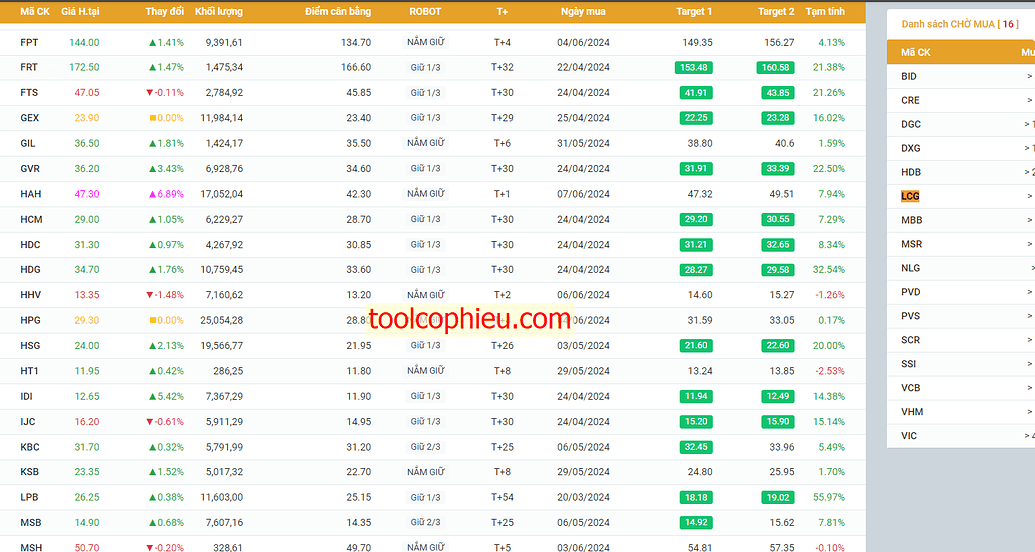The width and height of the screenshot is (1035, 552).
Task: Click the magenta ceiling arrow in HAH row
Action: pyautogui.click(x=152, y=194)
